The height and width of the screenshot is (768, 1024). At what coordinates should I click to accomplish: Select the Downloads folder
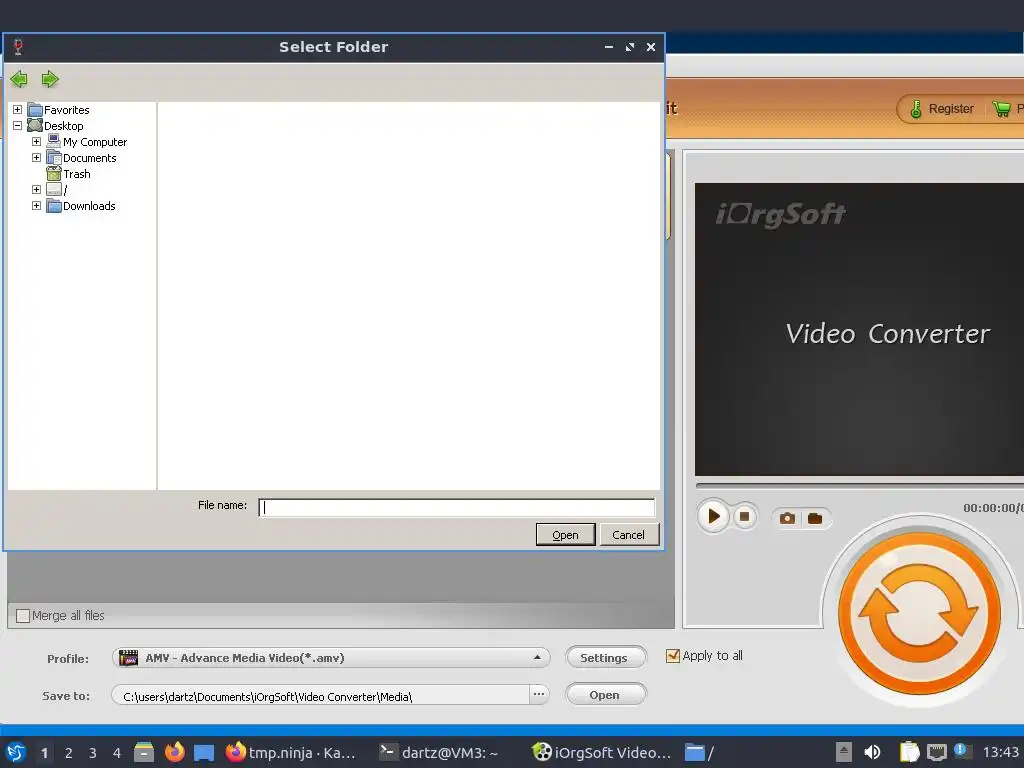[89, 206]
